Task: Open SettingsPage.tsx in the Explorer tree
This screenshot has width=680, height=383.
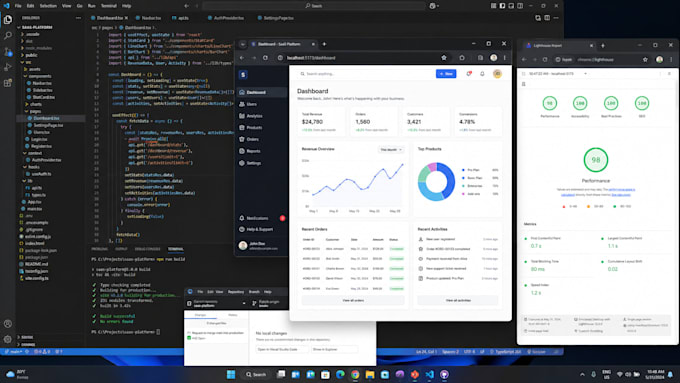Action: coord(48,125)
